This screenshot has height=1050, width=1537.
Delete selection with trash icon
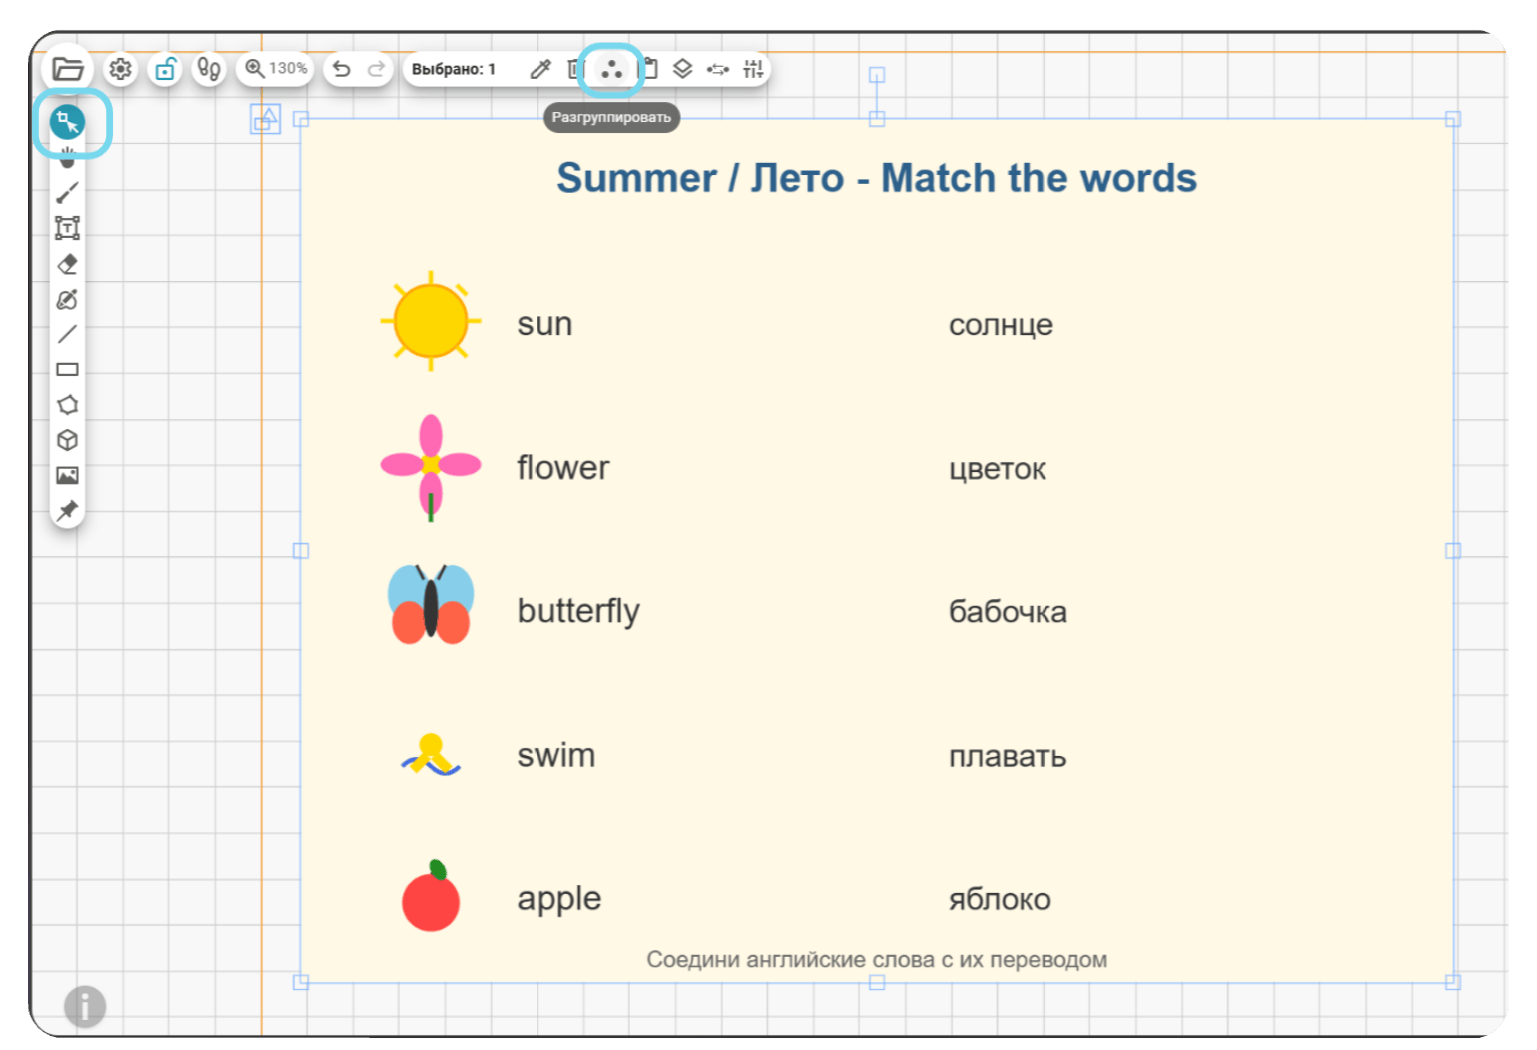click(x=574, y=69)
